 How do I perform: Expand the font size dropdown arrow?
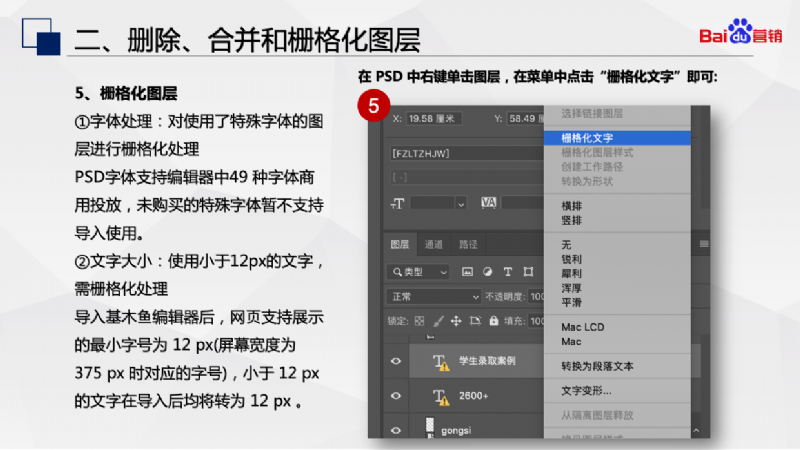point(461,203)
